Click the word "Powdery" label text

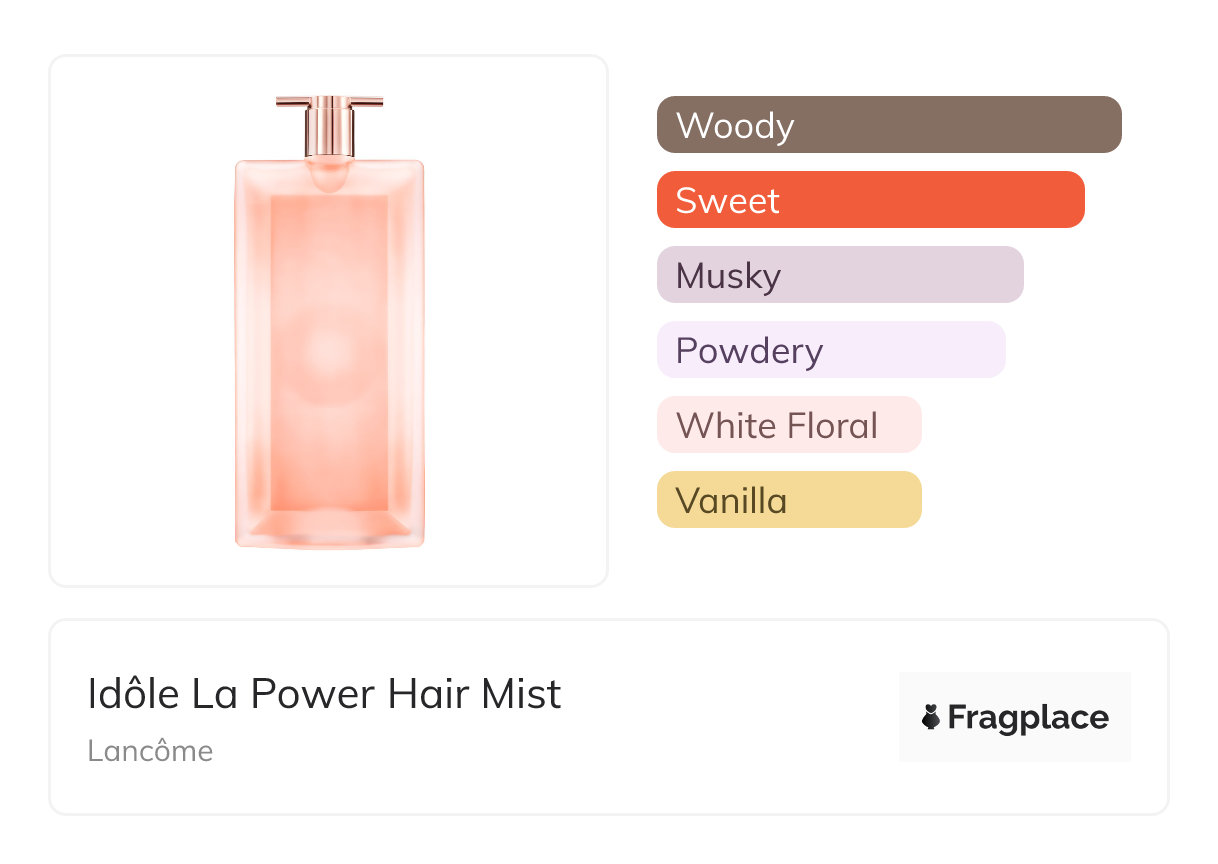pyautogui.click(x=749, y=351)
